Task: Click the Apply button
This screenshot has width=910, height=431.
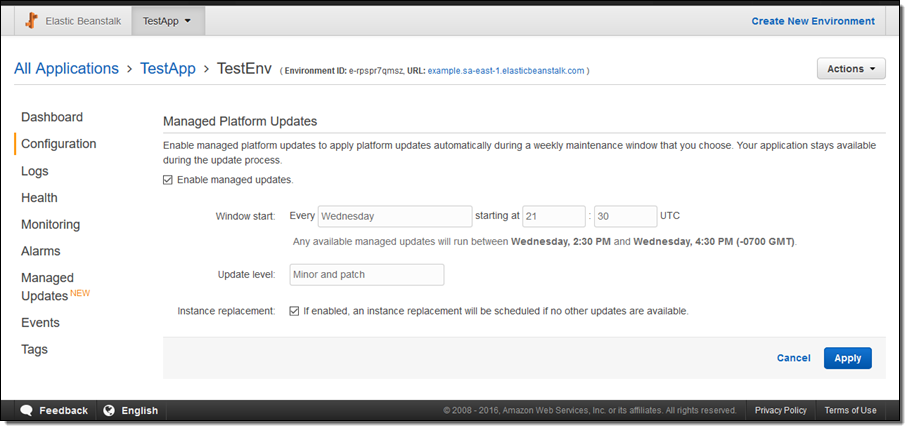Action: tap(847, 358)
